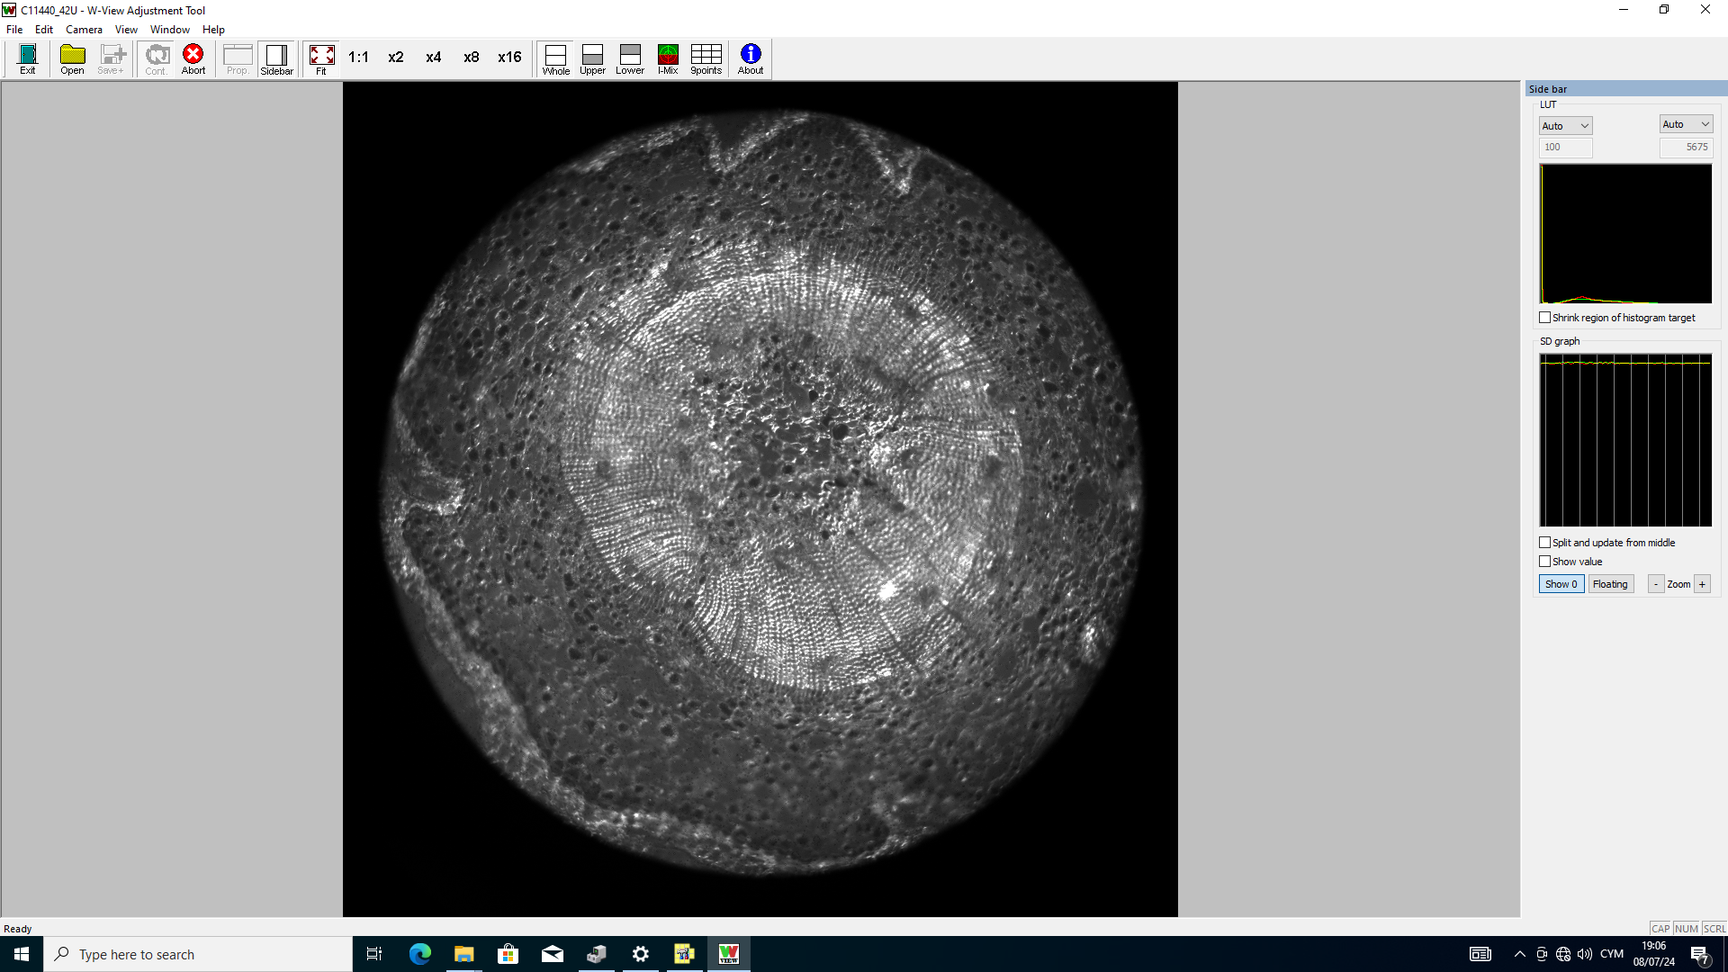
Task: Enable the I-Mix overlay view
Action: coord(668,59)
